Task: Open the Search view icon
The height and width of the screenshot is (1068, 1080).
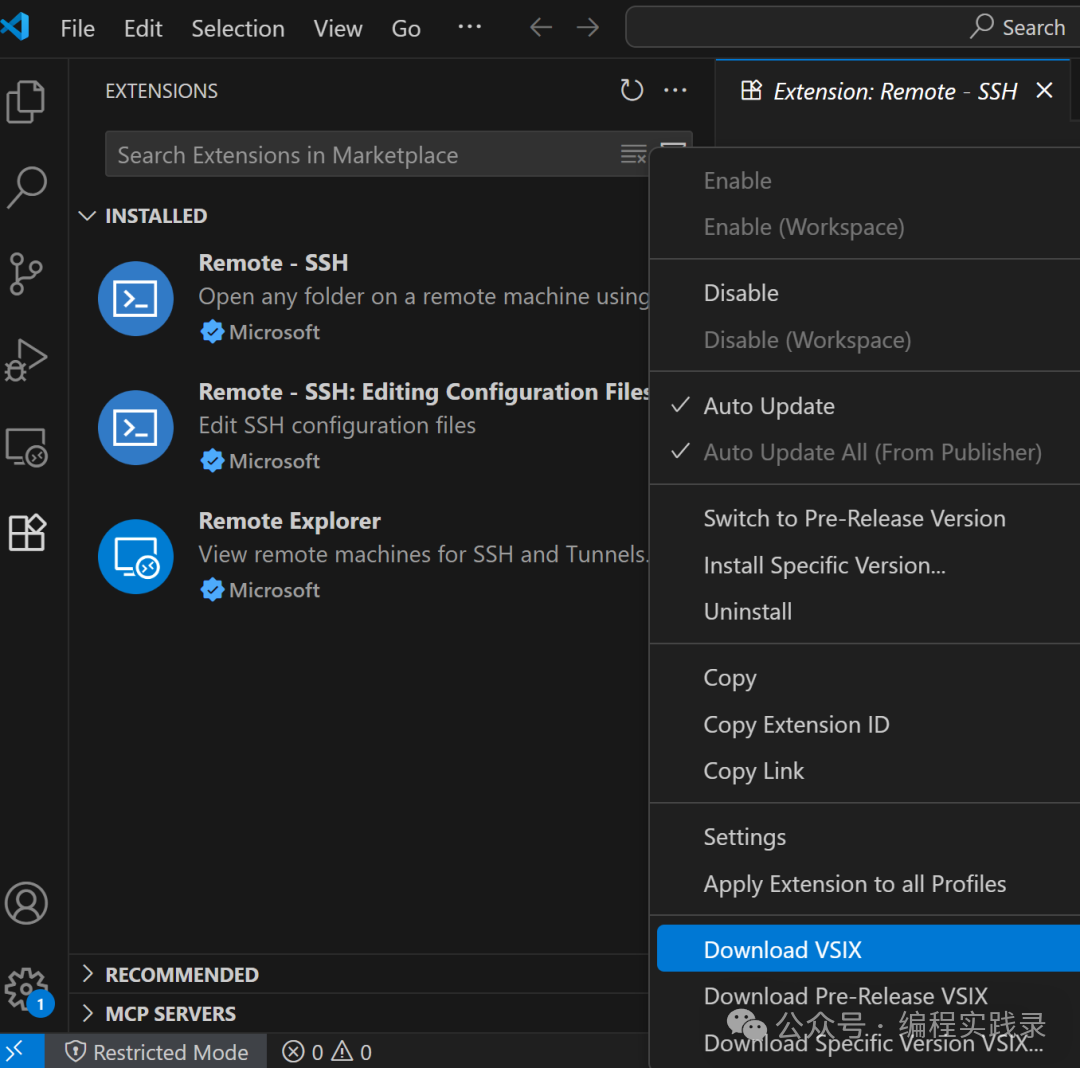Action: point(27,187)
